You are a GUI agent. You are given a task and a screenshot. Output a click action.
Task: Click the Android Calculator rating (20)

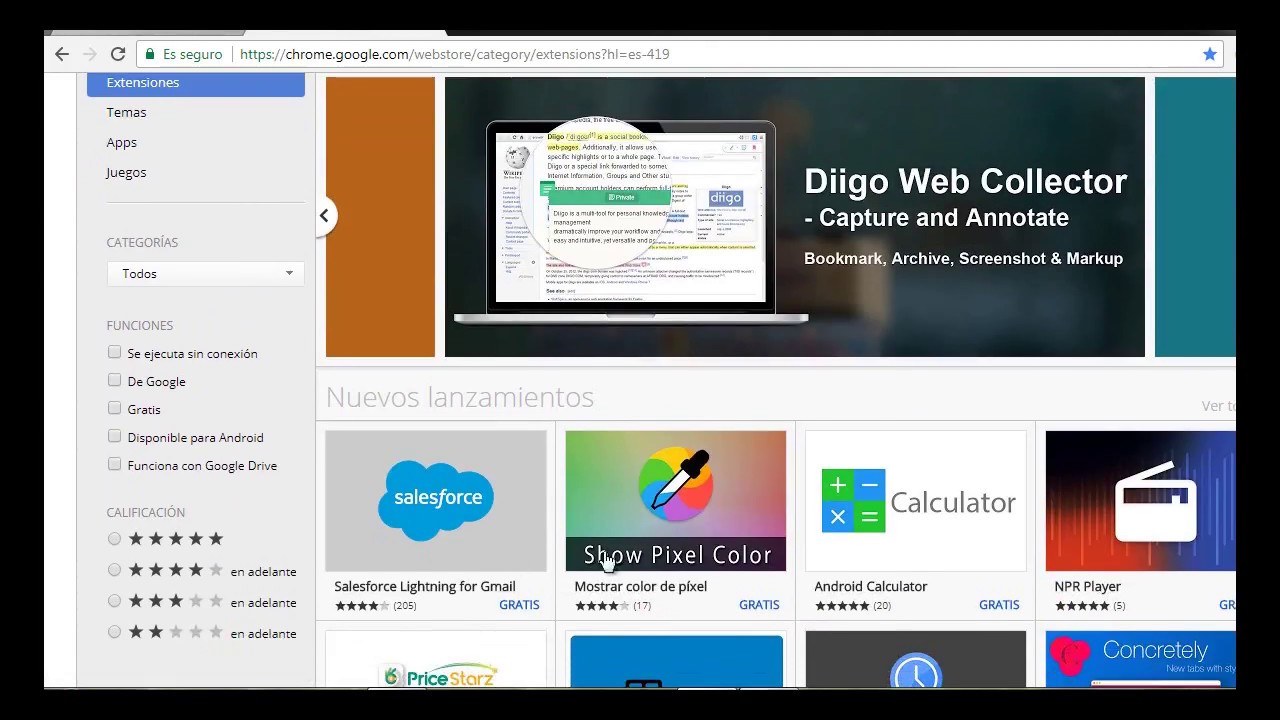(853, 606)
